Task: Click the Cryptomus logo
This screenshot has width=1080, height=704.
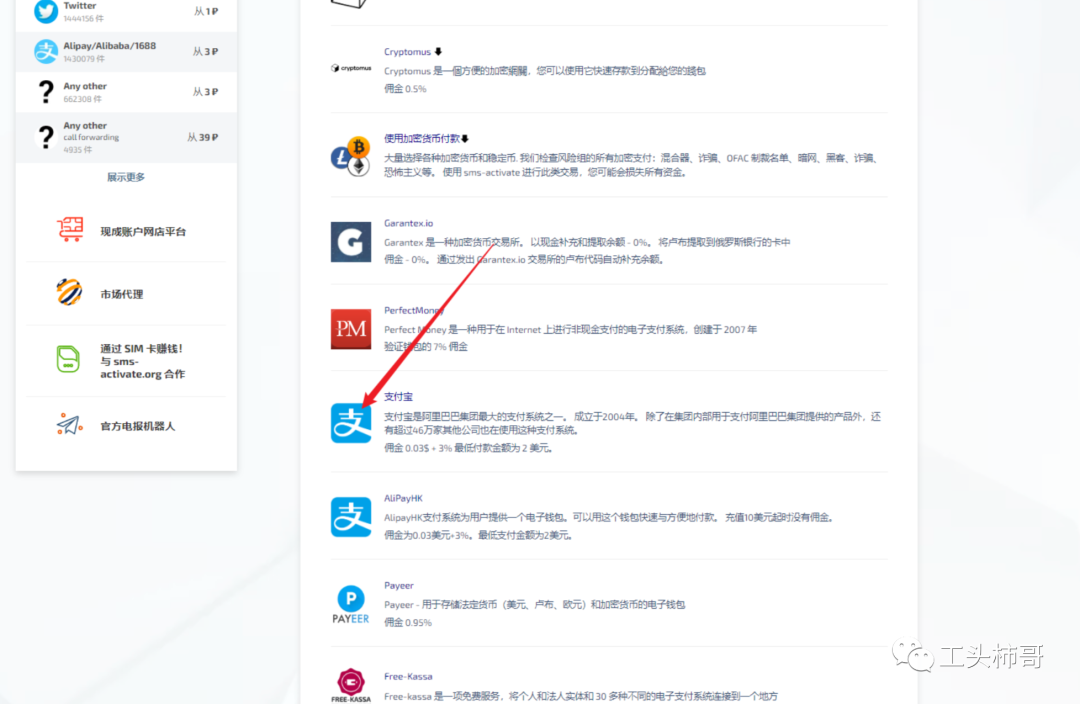Action: pyautogui.click(x=350, y=69)
